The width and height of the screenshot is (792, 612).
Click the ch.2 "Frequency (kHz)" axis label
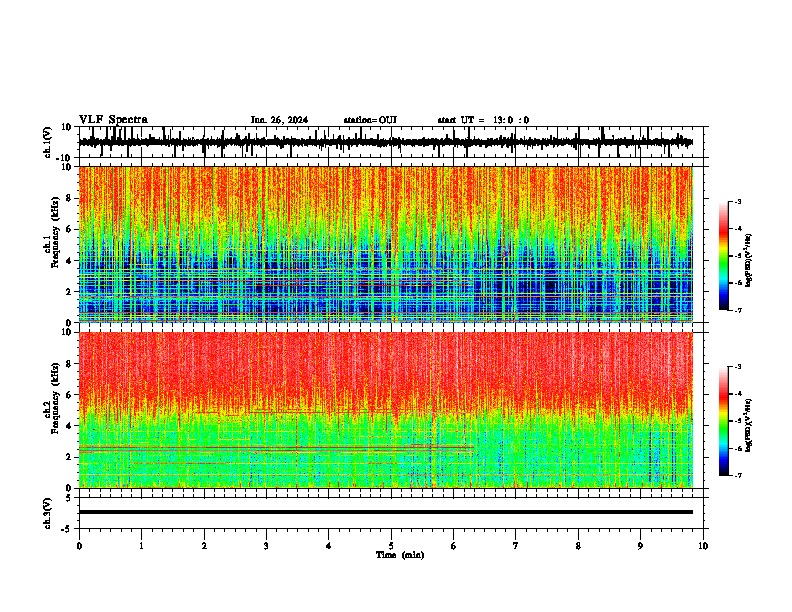coord(56,398)
